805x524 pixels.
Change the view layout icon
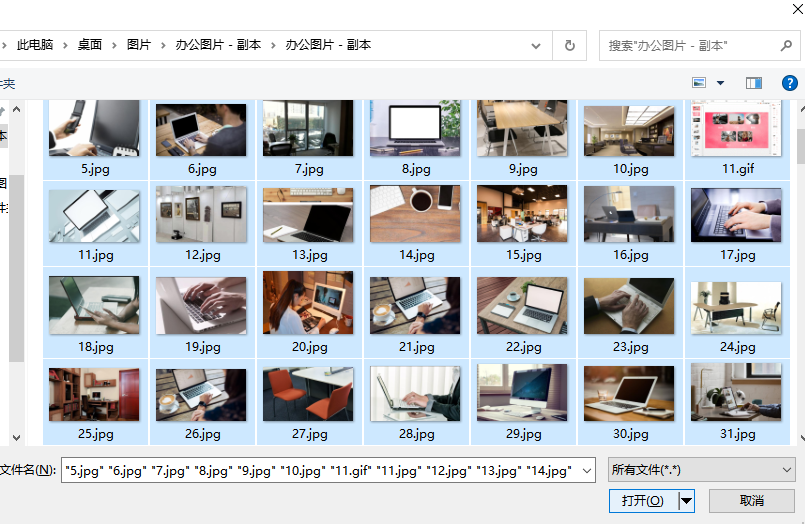[699, 83]
